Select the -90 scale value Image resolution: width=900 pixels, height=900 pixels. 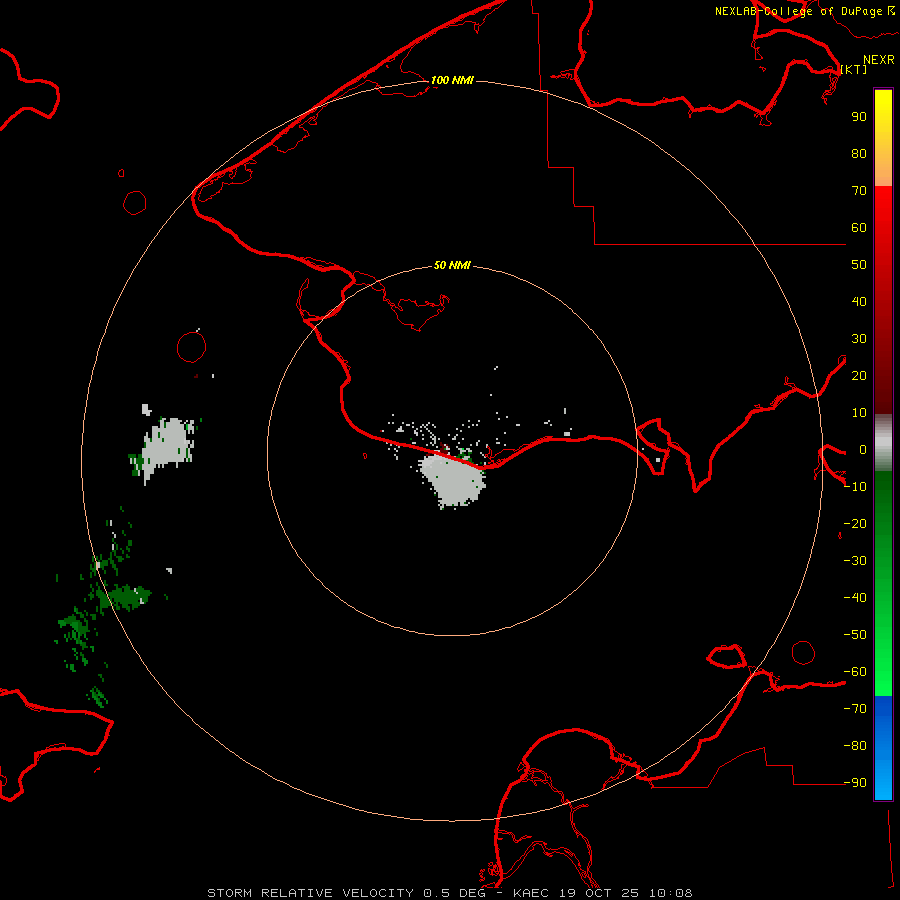point(855,783)
